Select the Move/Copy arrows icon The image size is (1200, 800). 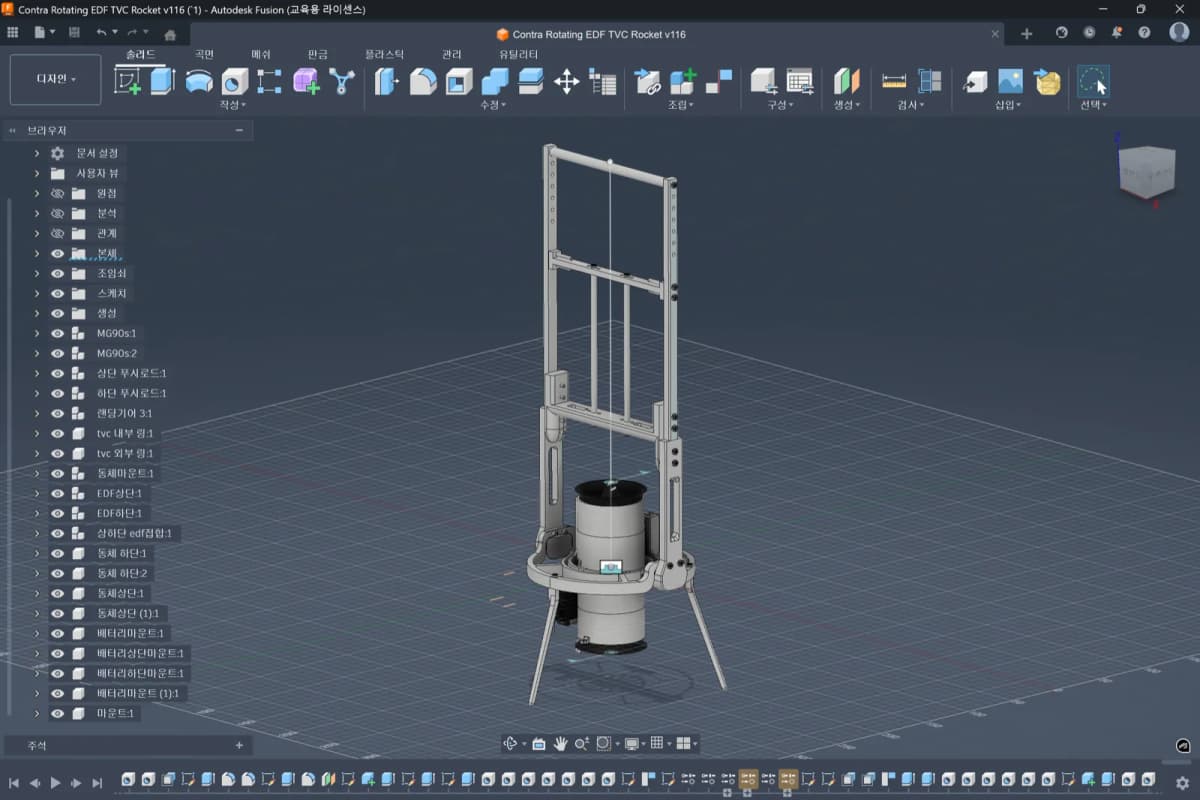tap(567, 81)
